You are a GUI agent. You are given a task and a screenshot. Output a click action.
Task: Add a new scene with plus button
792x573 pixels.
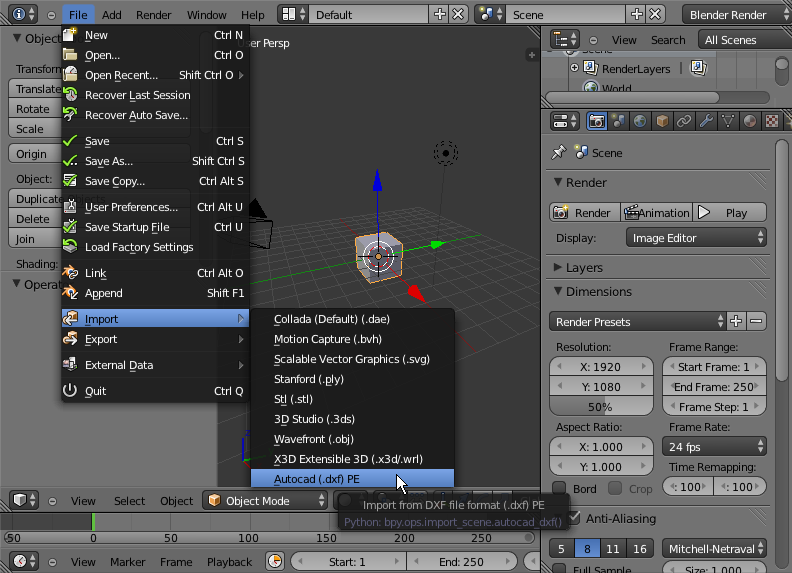click(636, 15)
